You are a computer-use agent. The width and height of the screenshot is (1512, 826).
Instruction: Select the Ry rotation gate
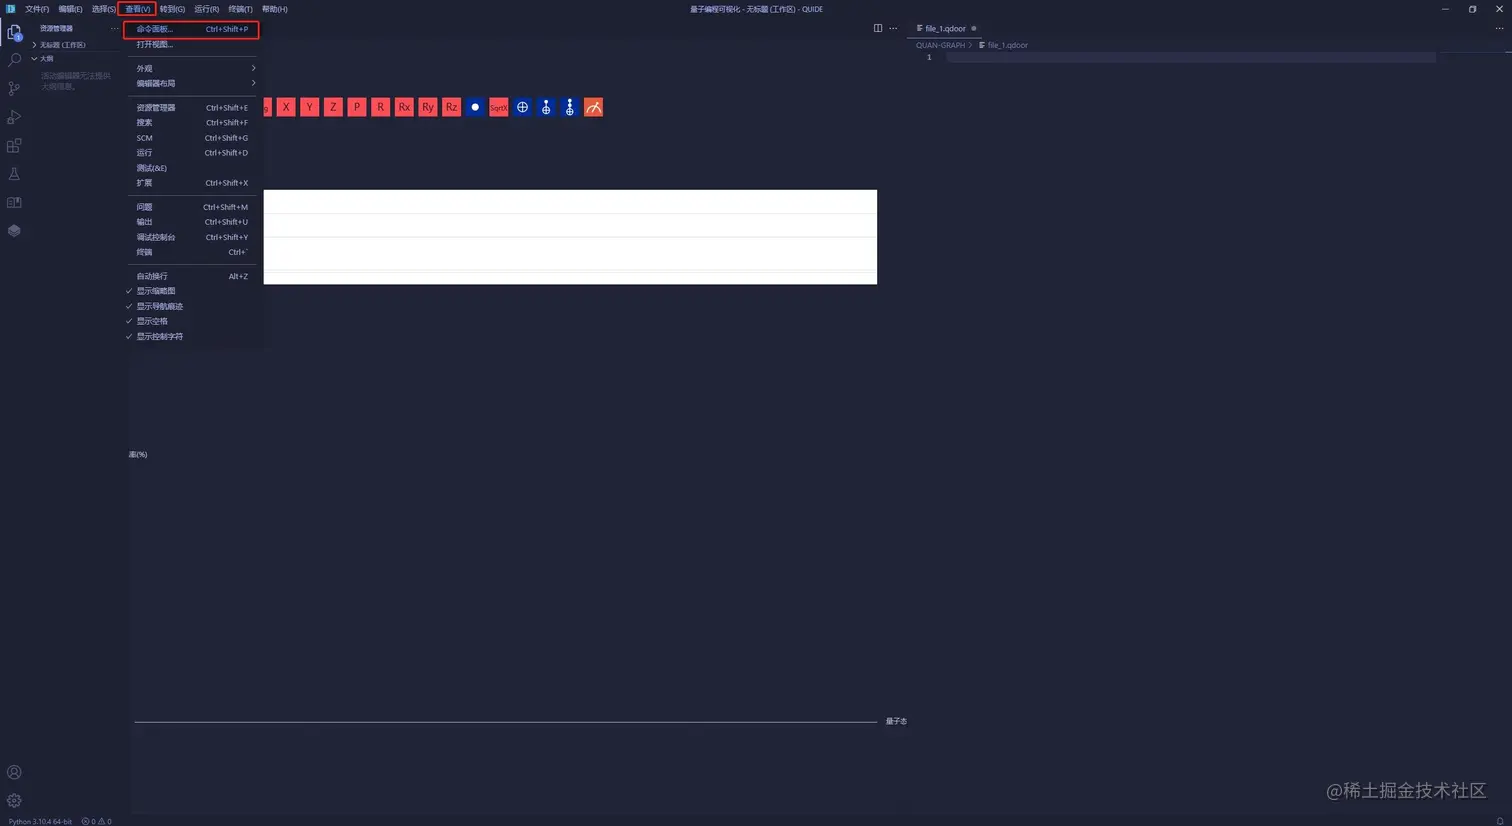point(428,107)
